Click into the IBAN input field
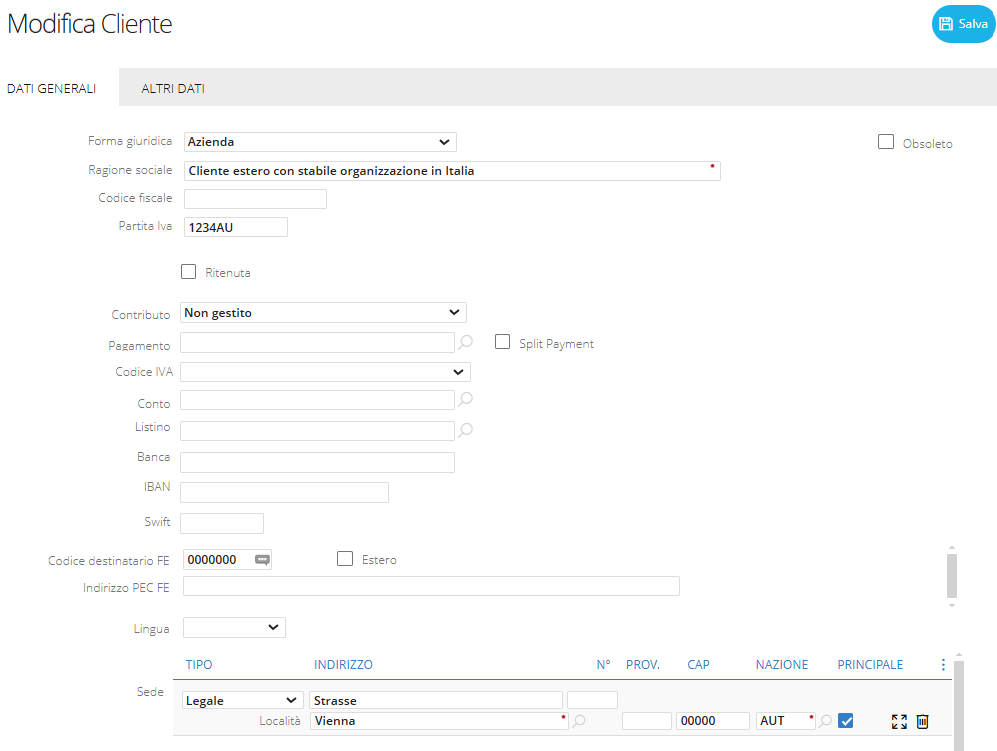997x751 pixels. click(284, 492)
